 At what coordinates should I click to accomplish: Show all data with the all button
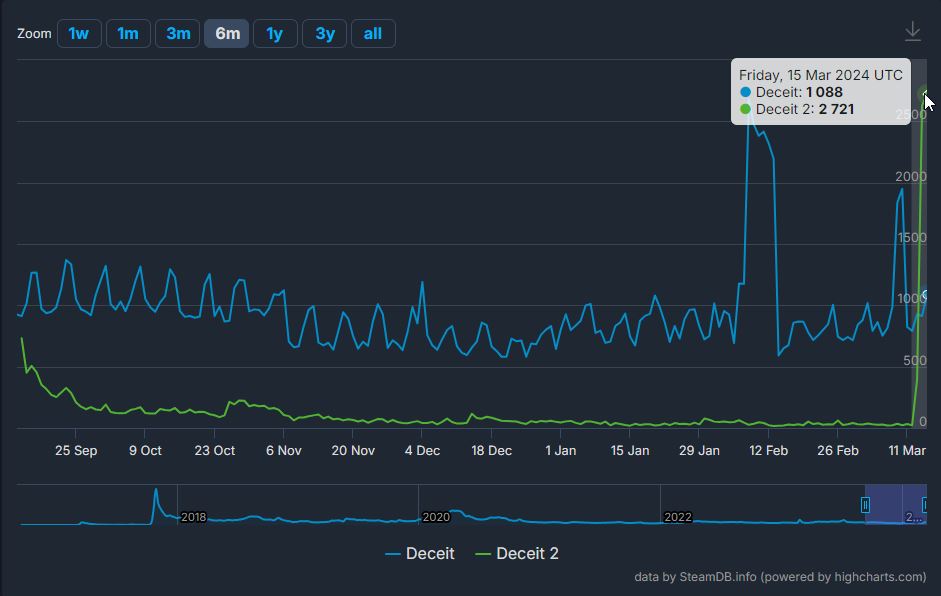point(373,33)
